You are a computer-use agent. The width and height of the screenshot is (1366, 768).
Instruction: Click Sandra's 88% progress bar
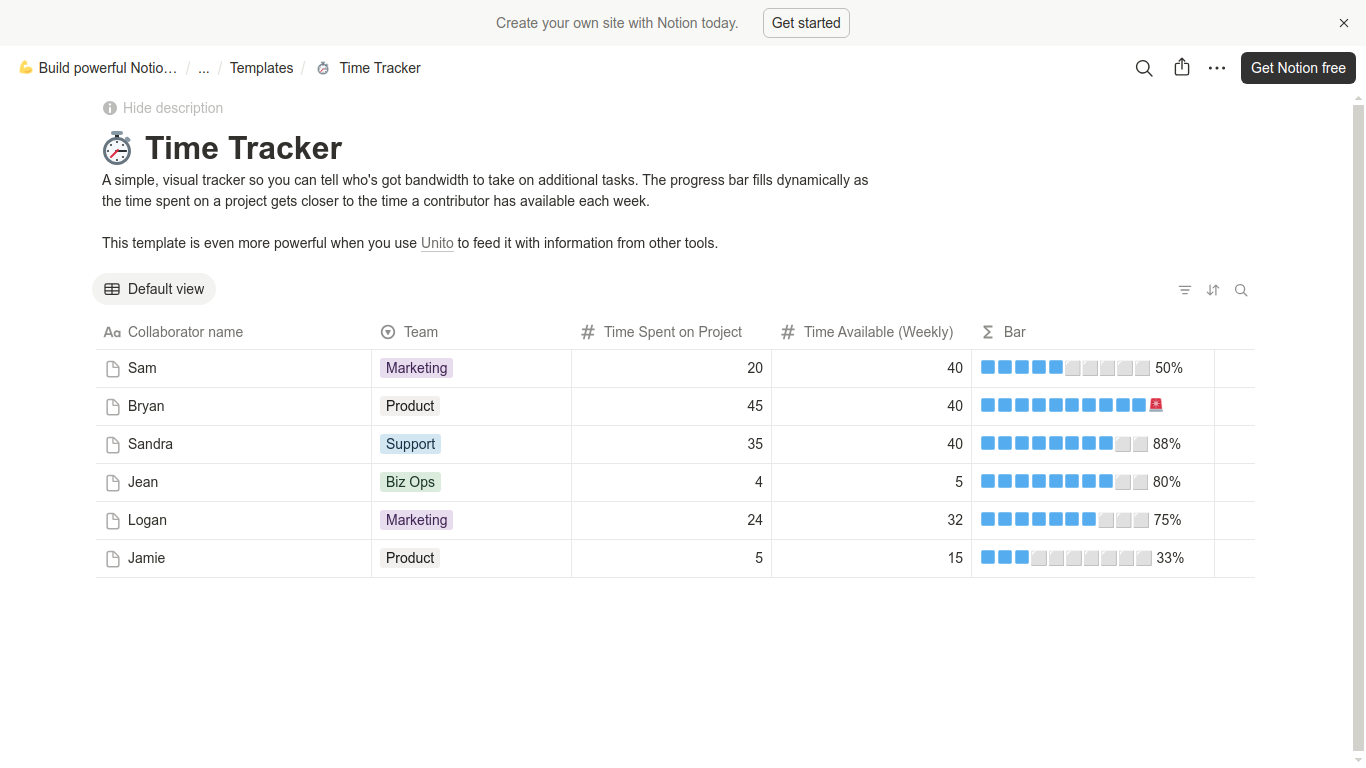1081,444
